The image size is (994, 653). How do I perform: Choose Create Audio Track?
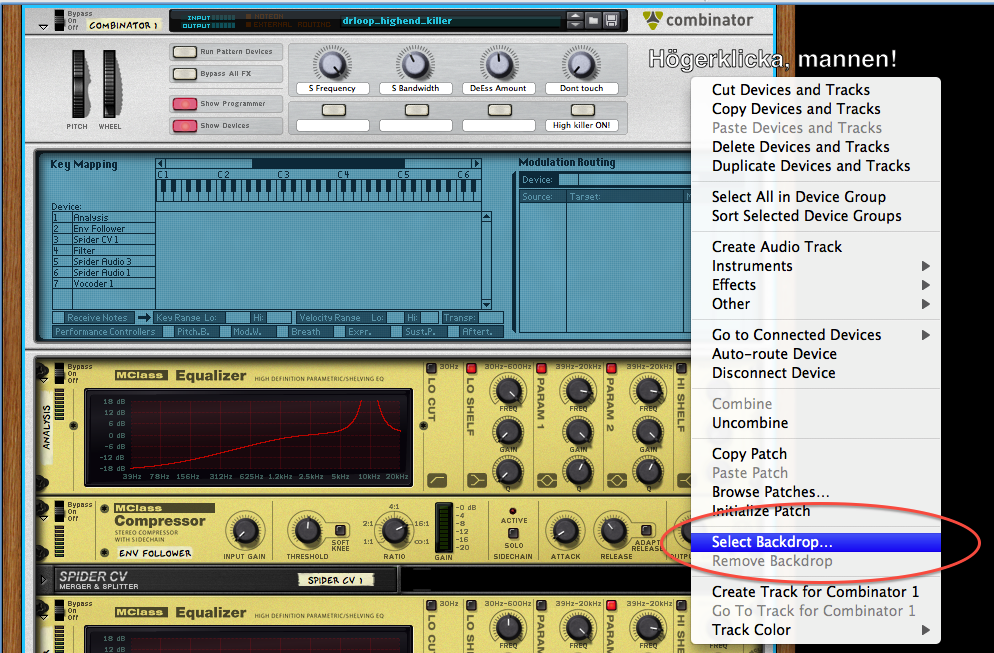(816, 247)
